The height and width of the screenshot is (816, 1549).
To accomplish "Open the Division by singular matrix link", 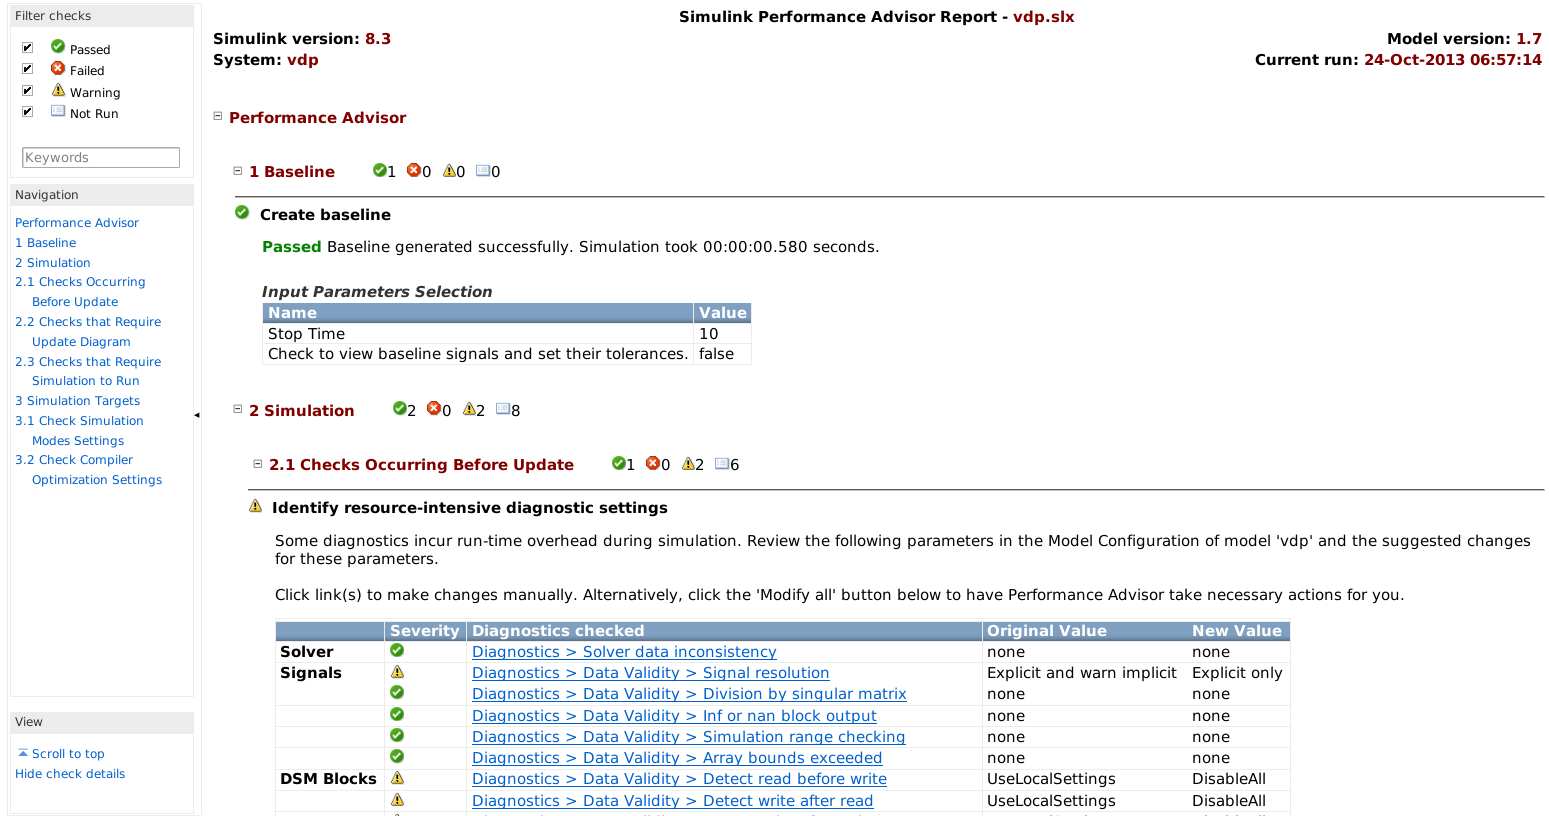I will (x=689, y=694).
